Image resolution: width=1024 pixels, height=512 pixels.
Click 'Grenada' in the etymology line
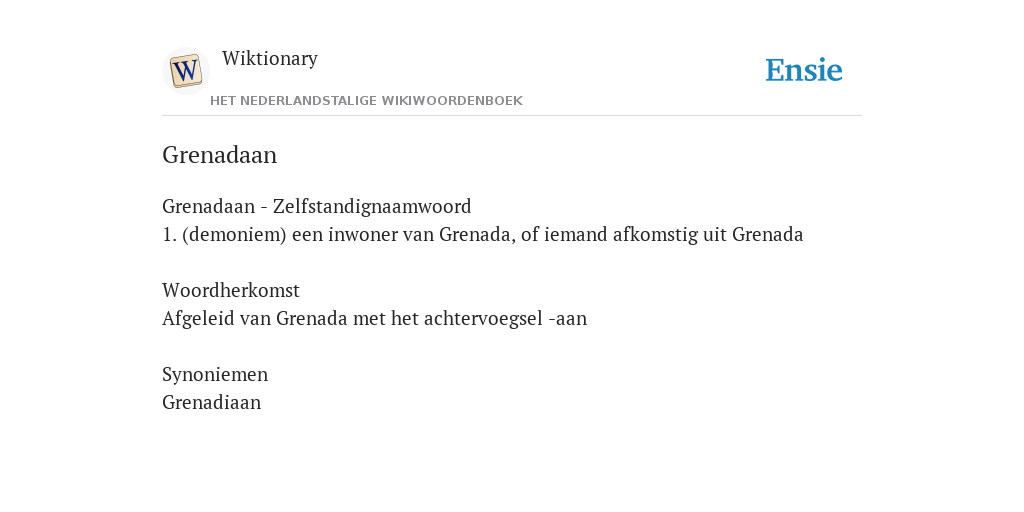tap(312, 319)
